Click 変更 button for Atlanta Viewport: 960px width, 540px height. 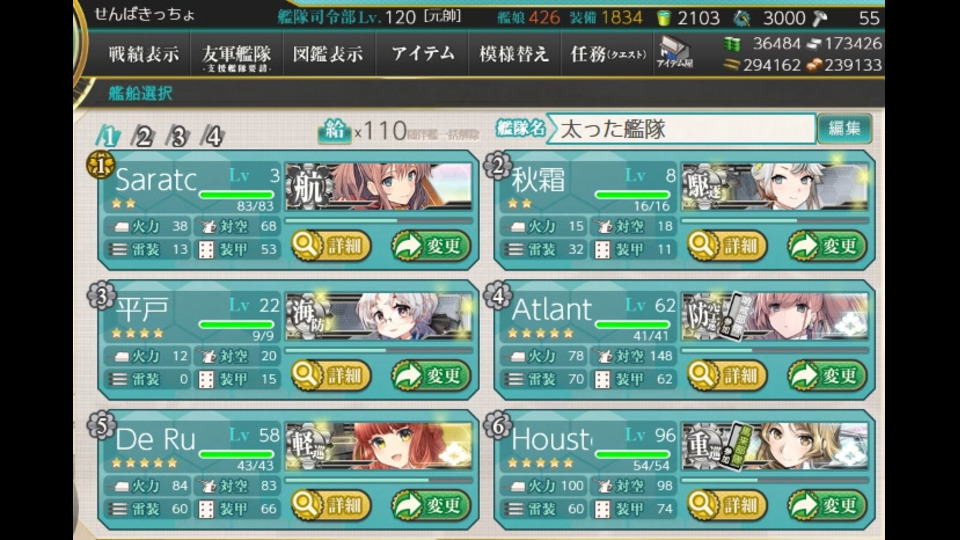coord(827,375)
